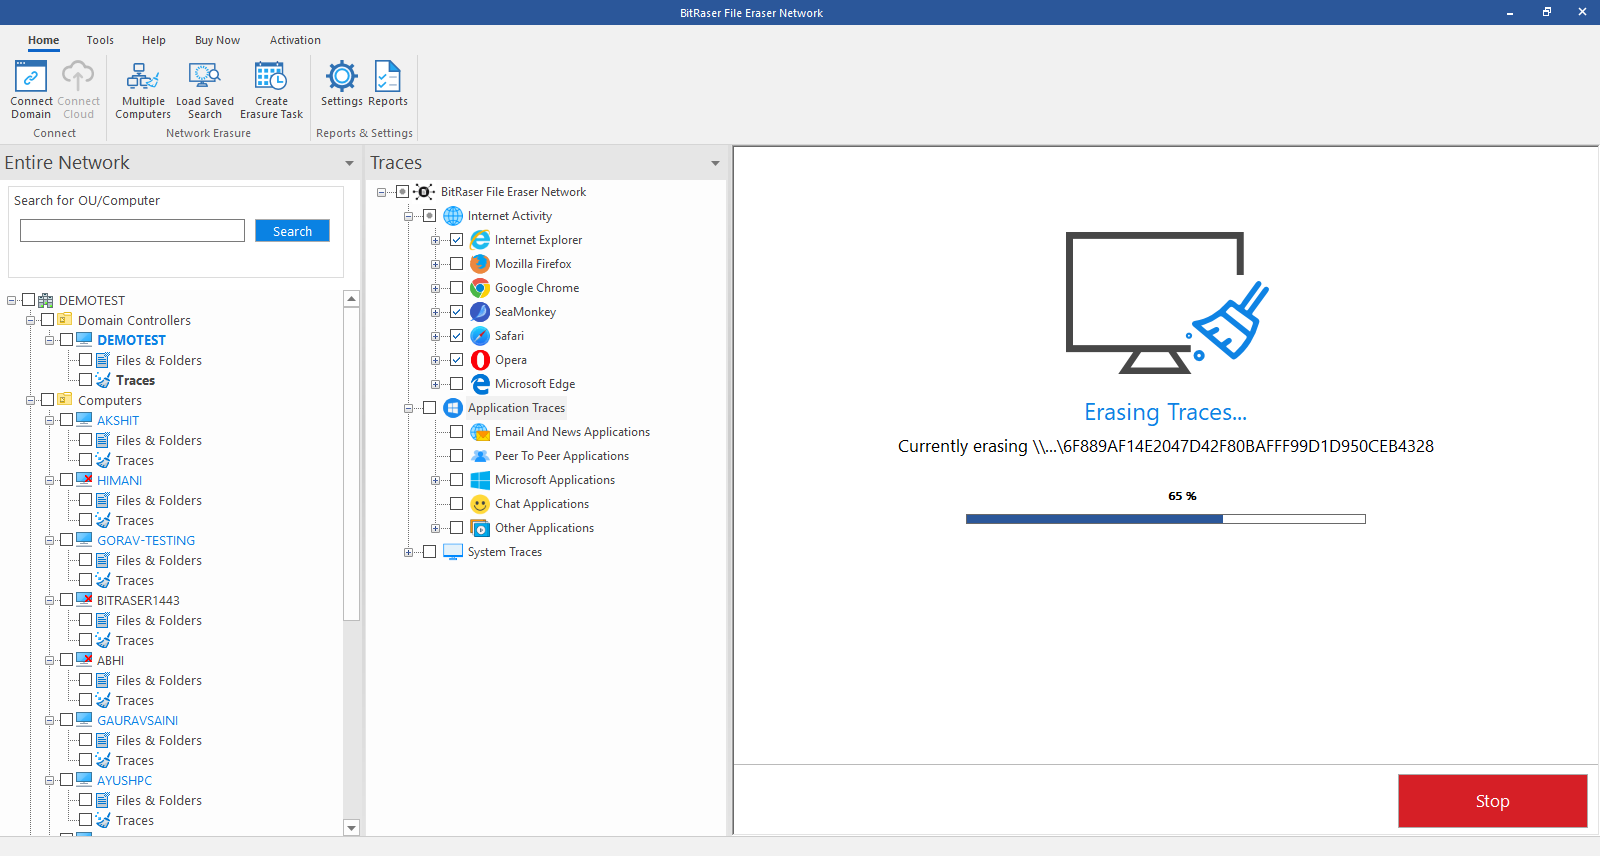Open the Entire Network panel dropdown arrow
The width and height of the screenshot is (1600, 856).
349,163
